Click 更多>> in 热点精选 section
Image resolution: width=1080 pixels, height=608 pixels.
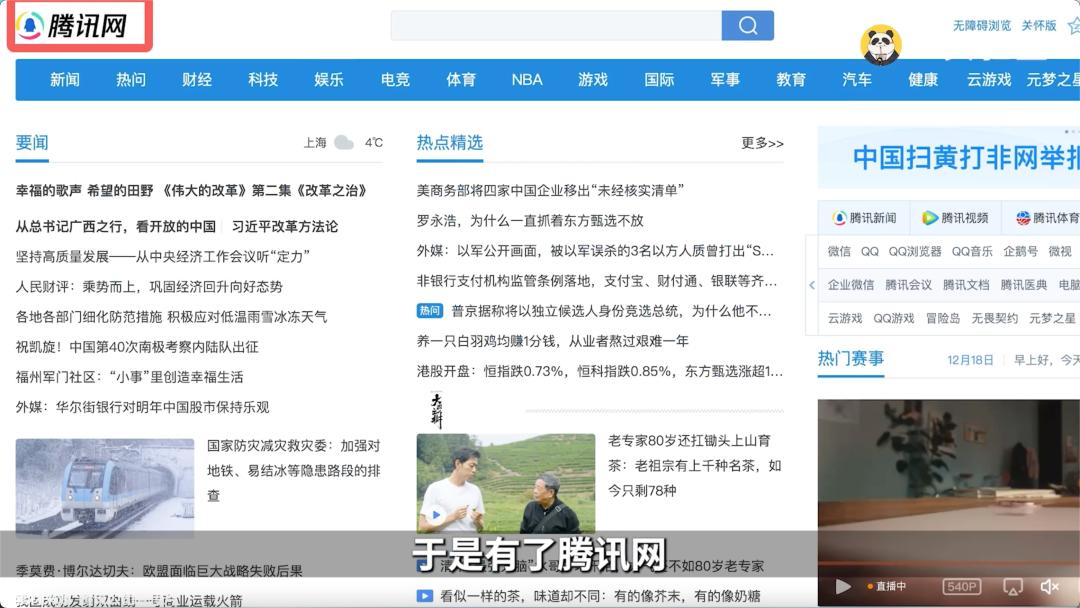click(762, 143)
